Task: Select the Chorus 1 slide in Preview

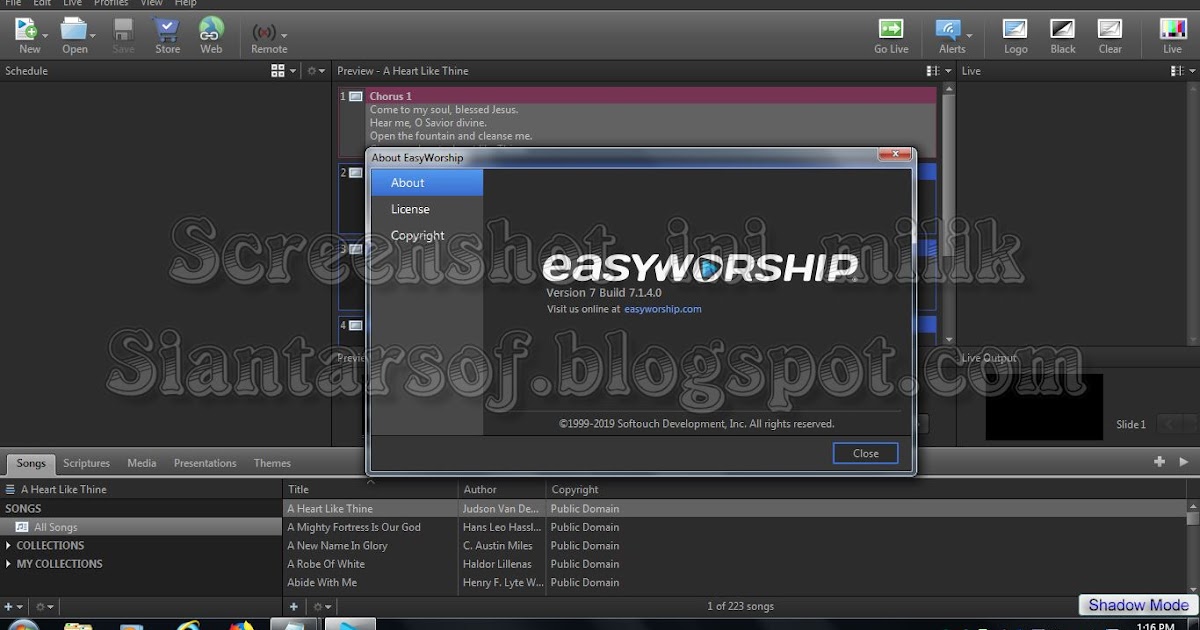Action: 638,122
